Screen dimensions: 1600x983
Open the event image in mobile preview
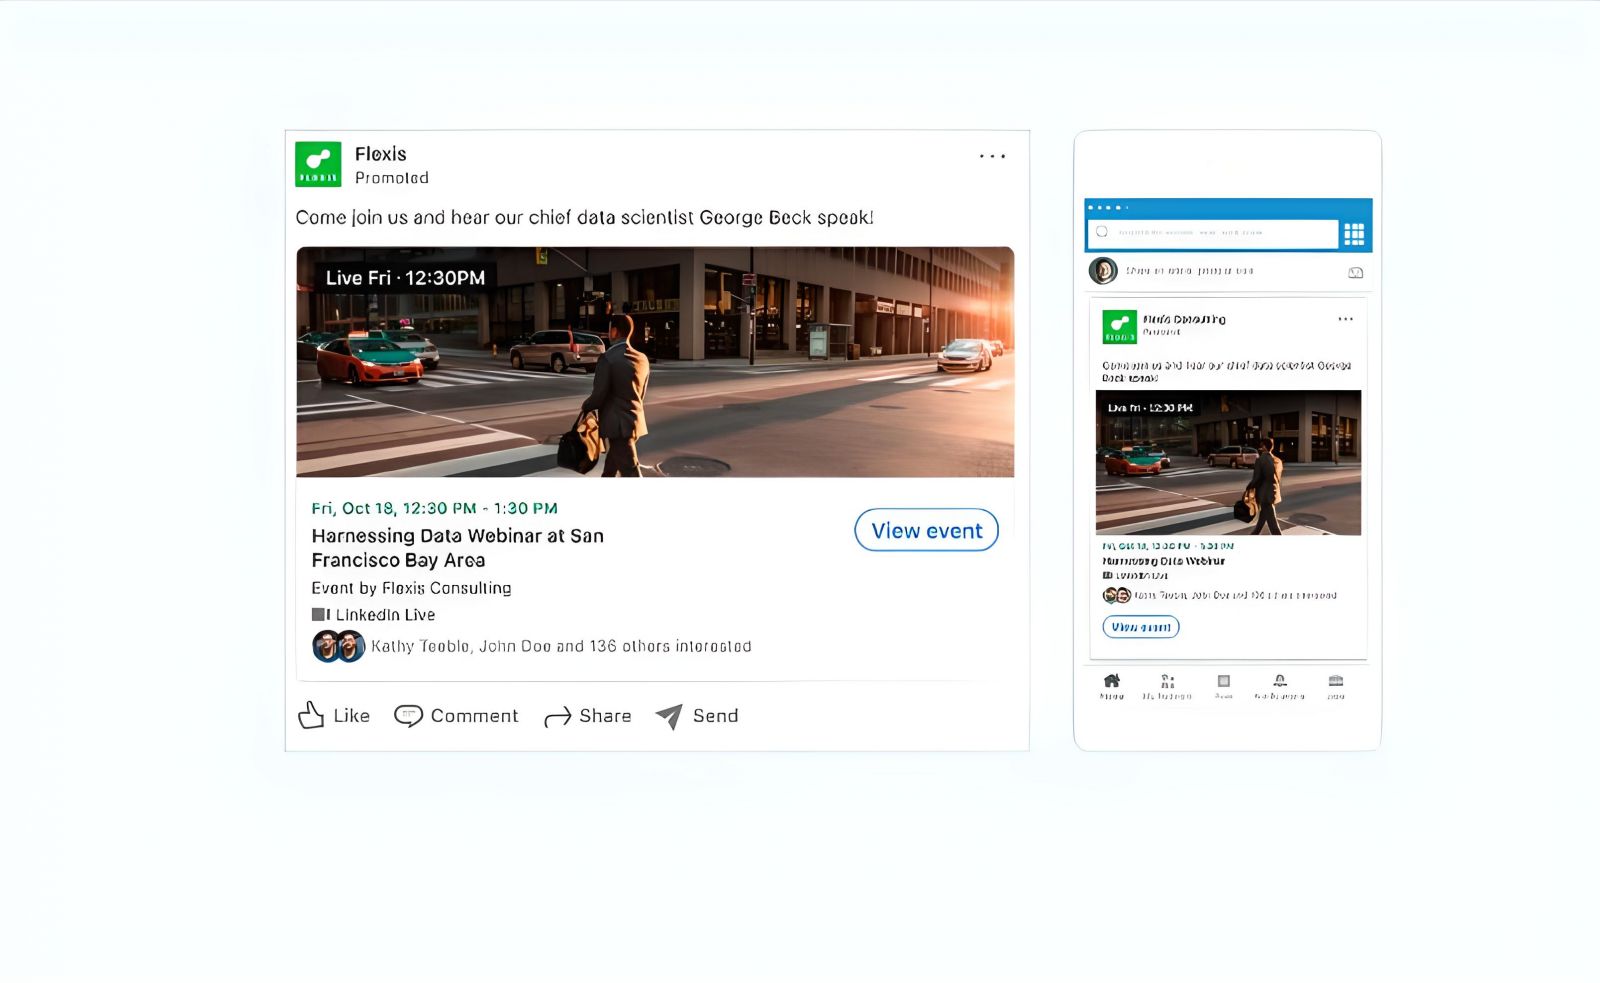tap(1228, 462)
